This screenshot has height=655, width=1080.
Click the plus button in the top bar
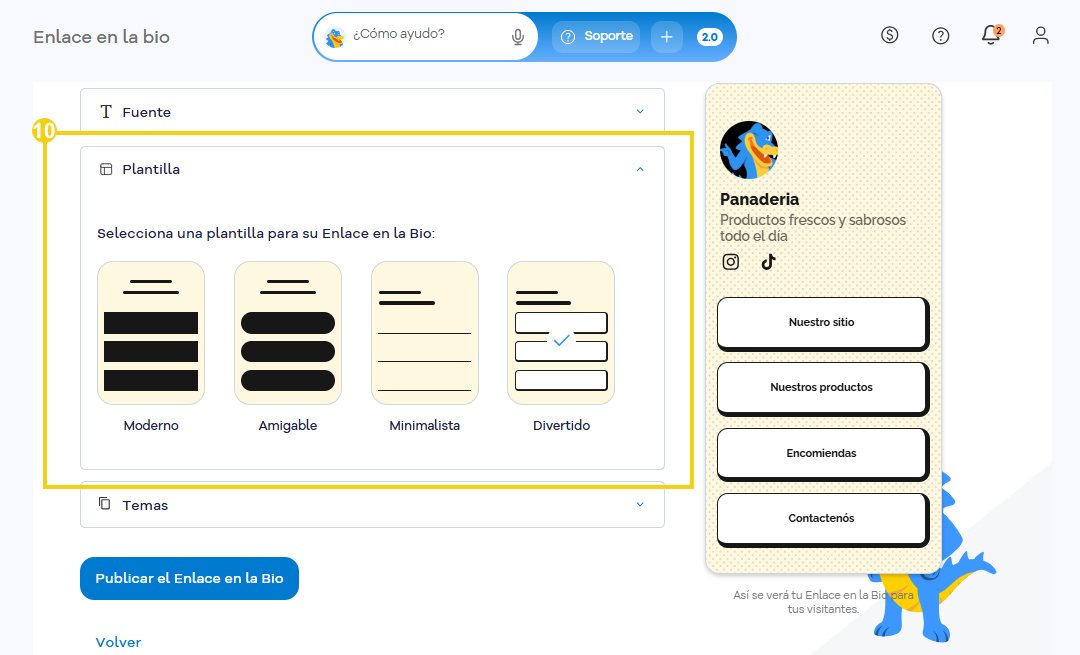click(666, 37)
